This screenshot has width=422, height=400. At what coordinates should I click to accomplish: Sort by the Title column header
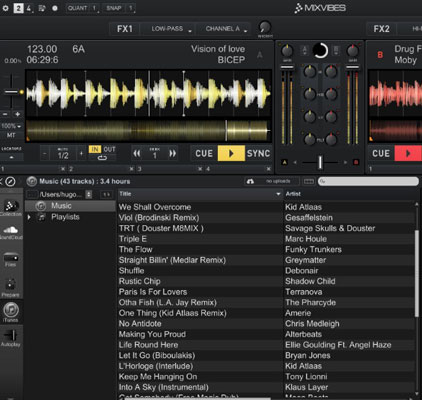tap(200, 194)
